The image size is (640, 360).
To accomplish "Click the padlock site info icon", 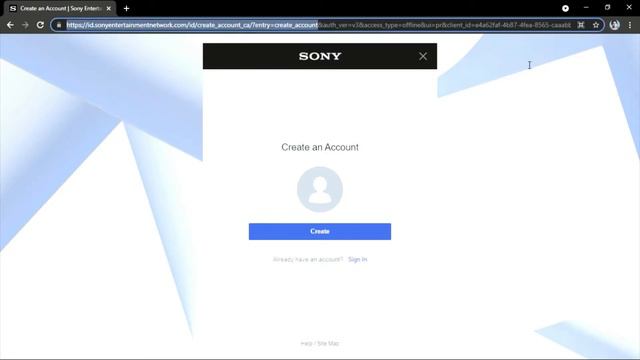I will coord(59,25).
